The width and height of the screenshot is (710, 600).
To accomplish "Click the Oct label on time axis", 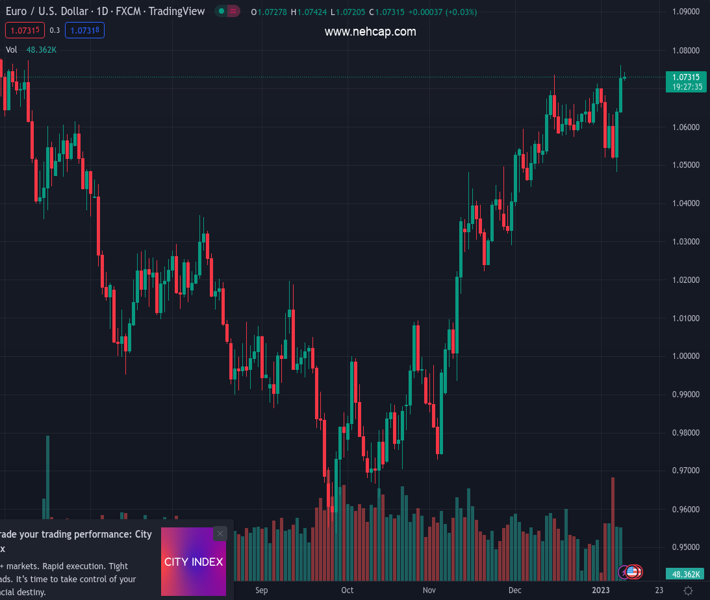I will point(347,591).
